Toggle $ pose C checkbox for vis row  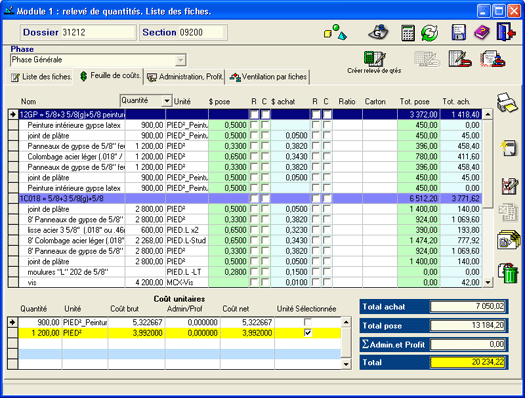point(265,283)
